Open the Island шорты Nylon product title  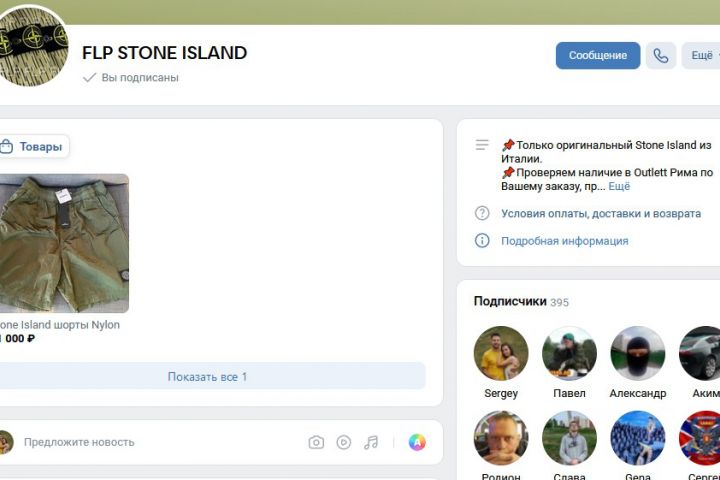coord(60,325)
